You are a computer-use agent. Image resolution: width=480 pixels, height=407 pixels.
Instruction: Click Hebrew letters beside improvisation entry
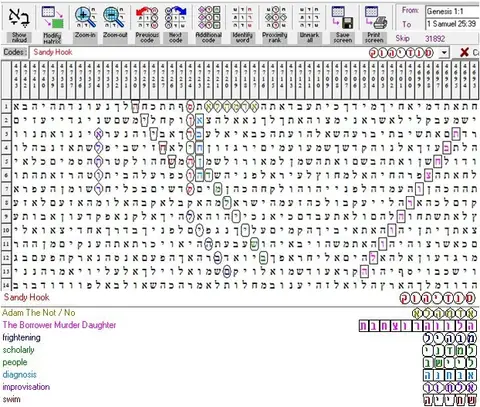tap(450, 387)
